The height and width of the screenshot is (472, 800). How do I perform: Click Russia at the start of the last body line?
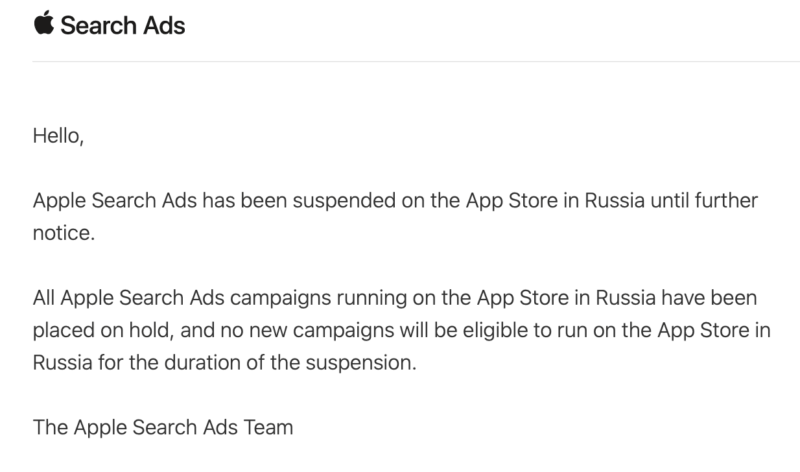(63, 363)
